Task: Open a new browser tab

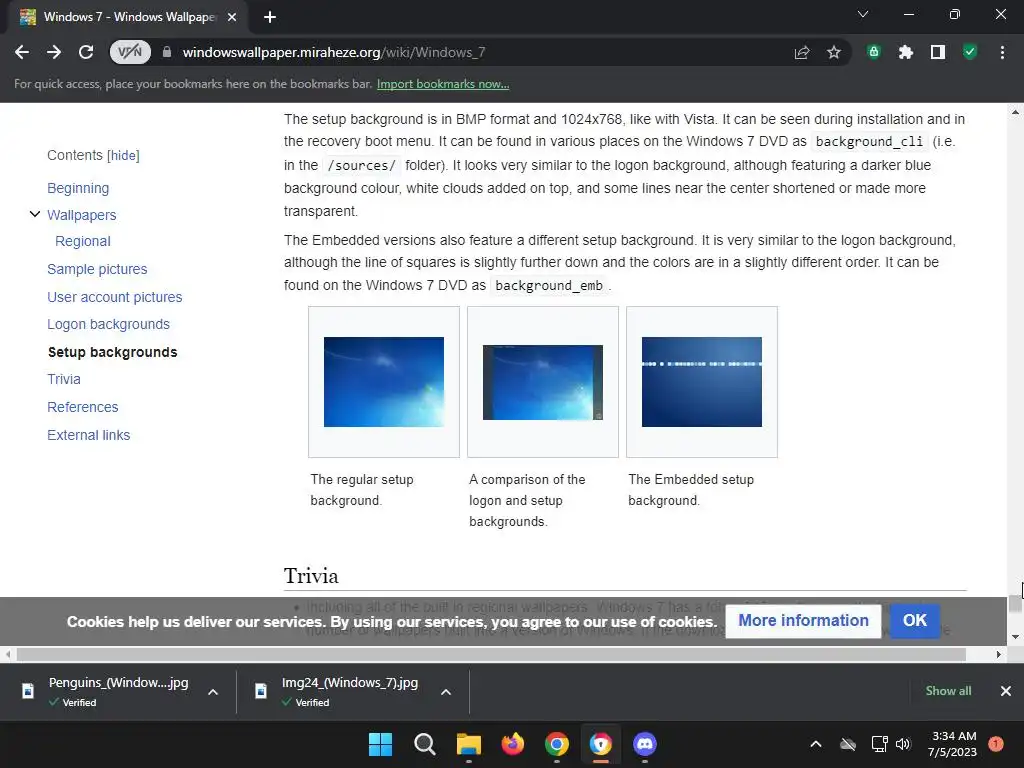Action: coord(270,17)
